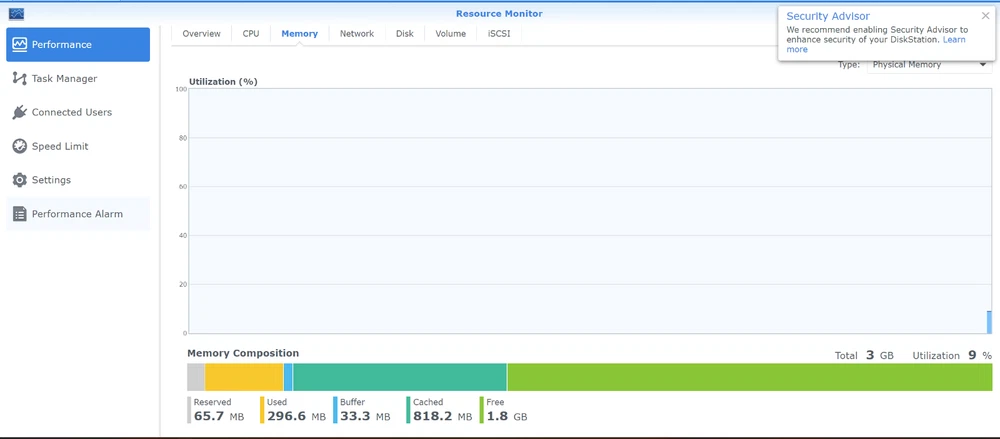The width and height of the screenshot is (1000, 439).
Task: Click the yellow Used memory segment
Action: (244, 377)
